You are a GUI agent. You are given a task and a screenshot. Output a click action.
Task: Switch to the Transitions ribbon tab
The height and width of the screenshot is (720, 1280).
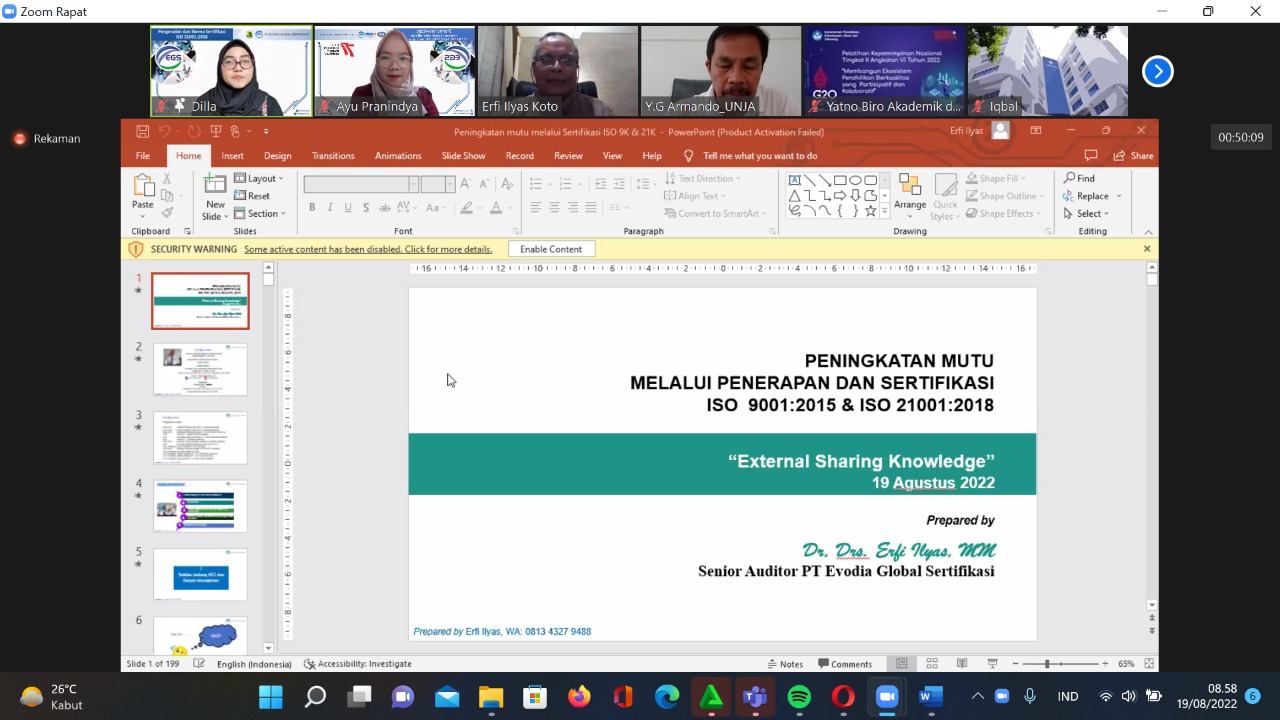point(333,155)
